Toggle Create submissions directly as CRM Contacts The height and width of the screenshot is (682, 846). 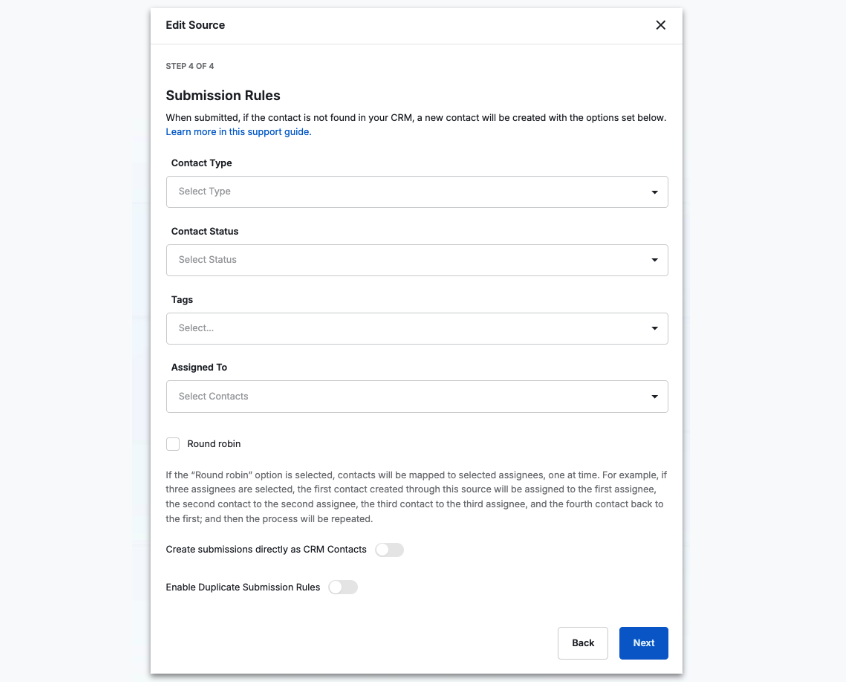[x=389, y=550]
